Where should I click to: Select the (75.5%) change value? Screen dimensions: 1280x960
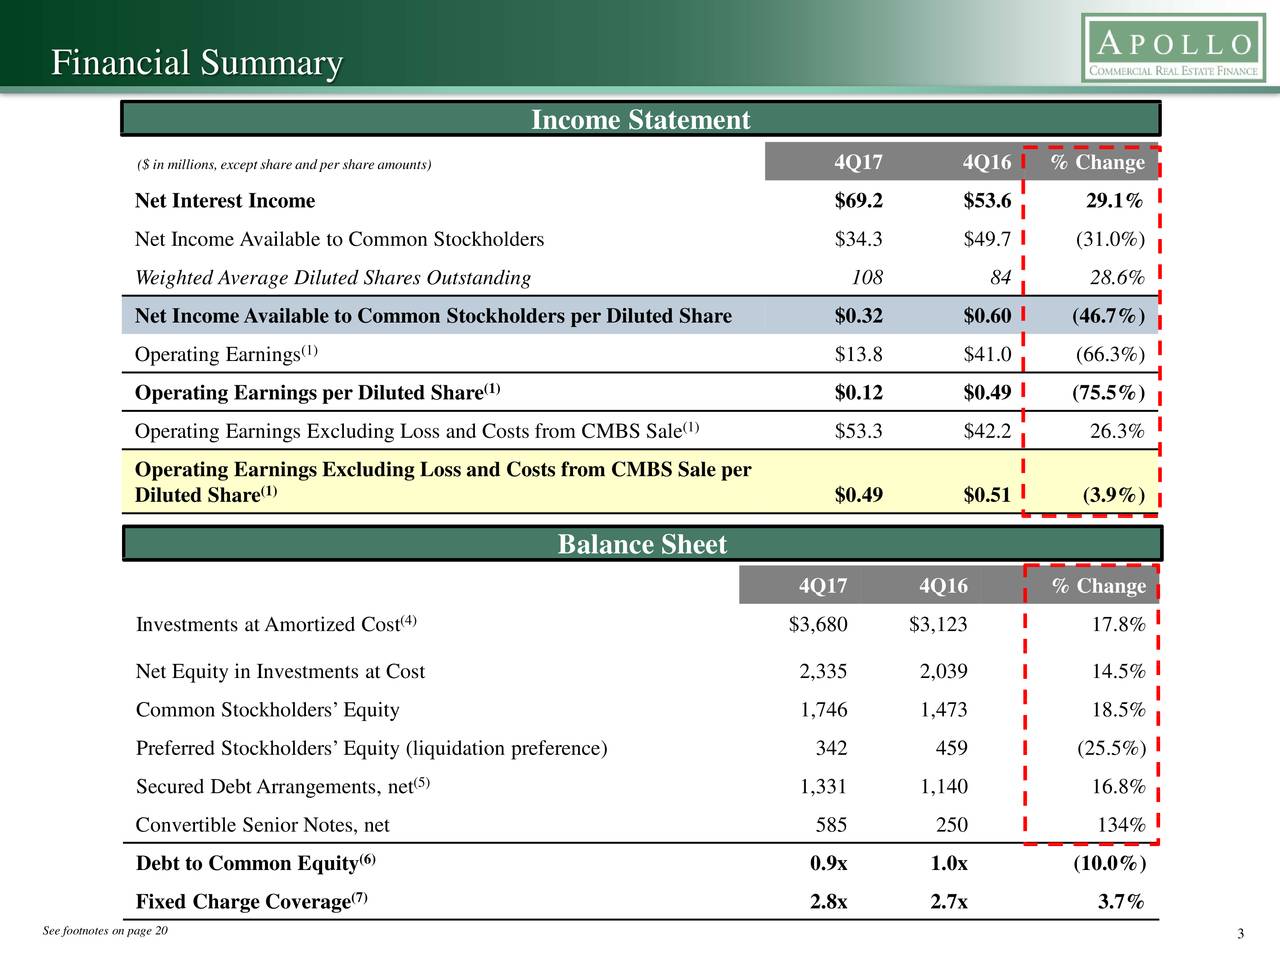[x=1108, y=392]
